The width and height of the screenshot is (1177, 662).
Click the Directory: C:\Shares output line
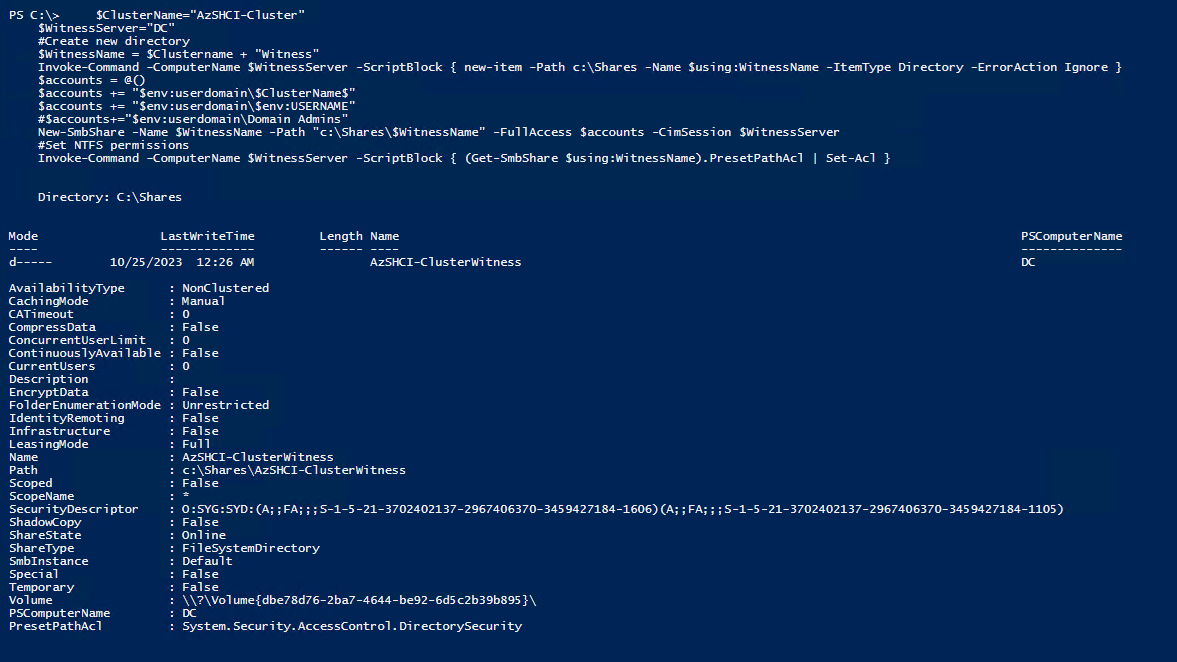(109, 197)
